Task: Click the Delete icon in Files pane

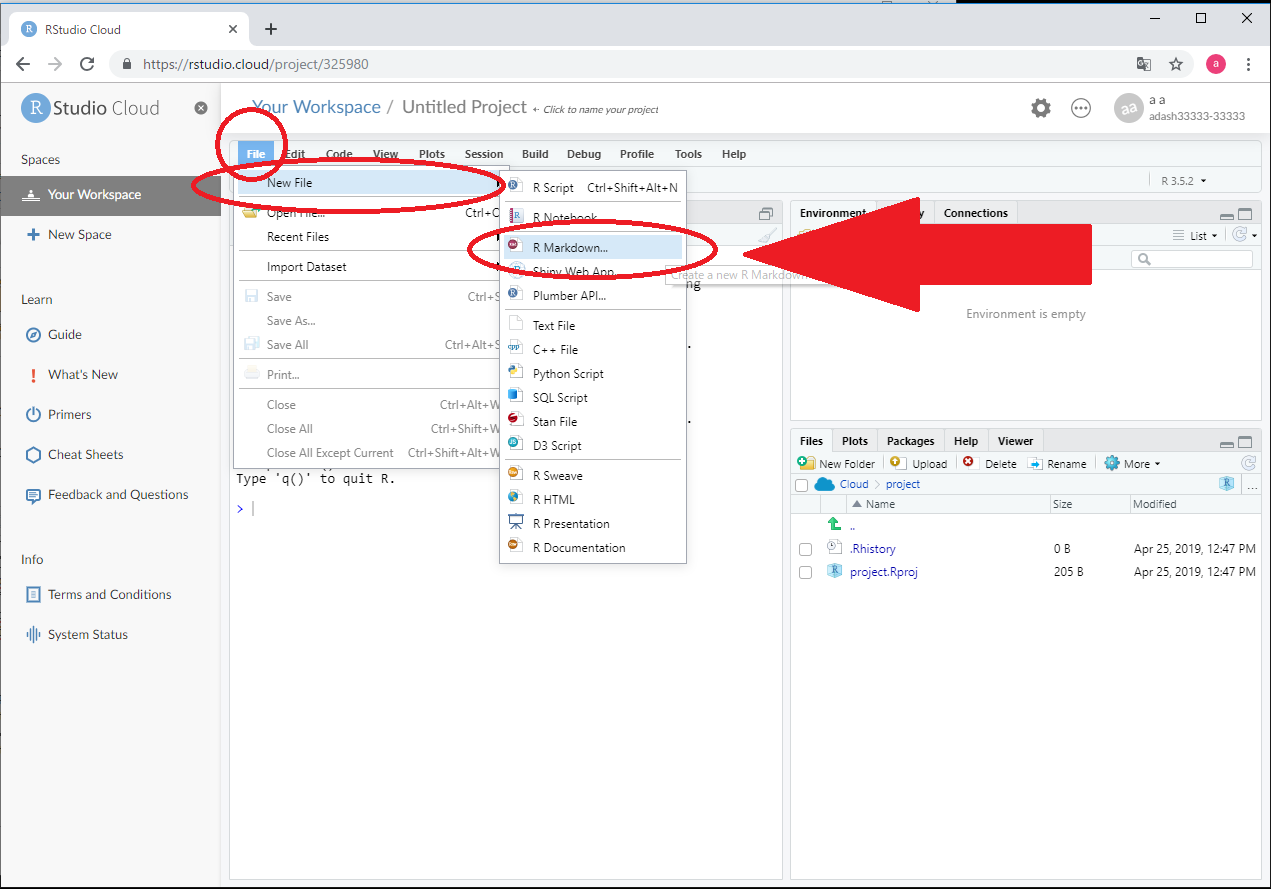Action: (968, 463)
